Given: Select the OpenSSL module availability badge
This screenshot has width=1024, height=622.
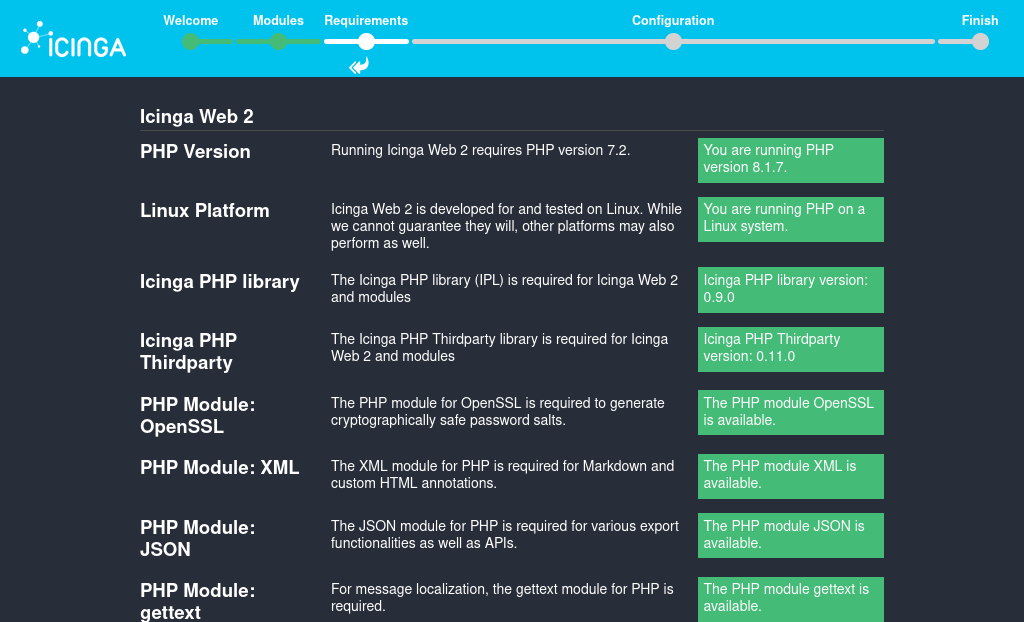Looking at the screenshot, I should tap(790, 412).
